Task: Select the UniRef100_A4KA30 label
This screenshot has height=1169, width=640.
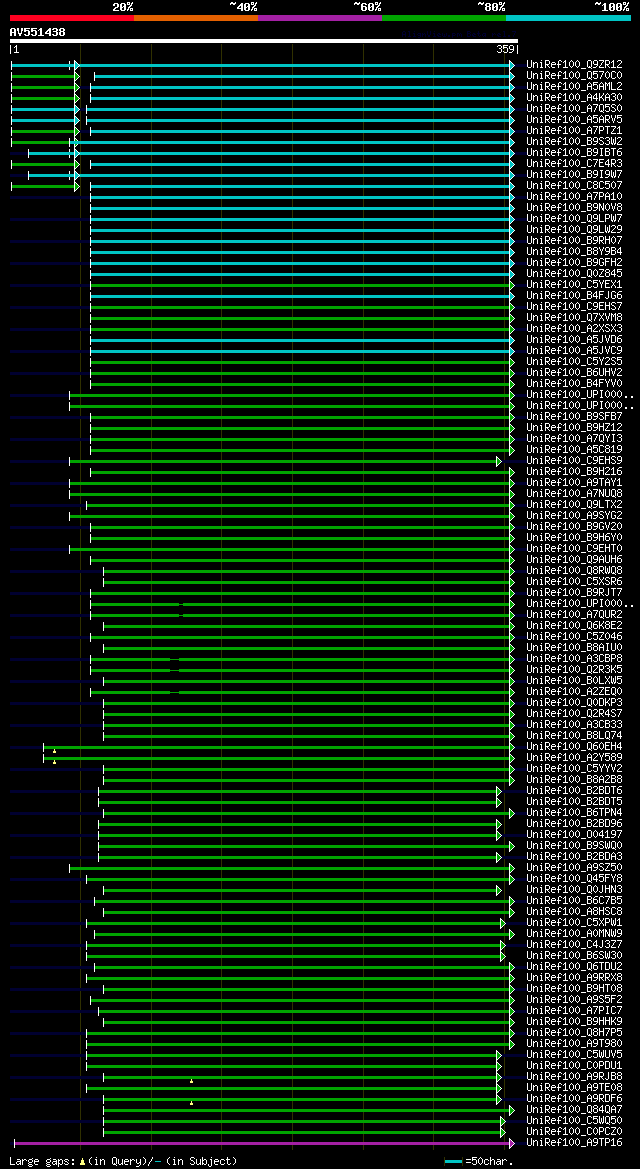Action: [574, 98]
